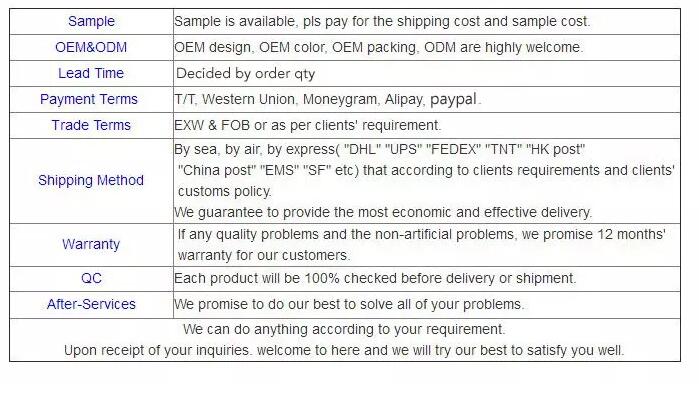Viewport: 699px width, 398px height.
Task: Click the 'By sea, by air' shipping line
Action: (379, 149)
